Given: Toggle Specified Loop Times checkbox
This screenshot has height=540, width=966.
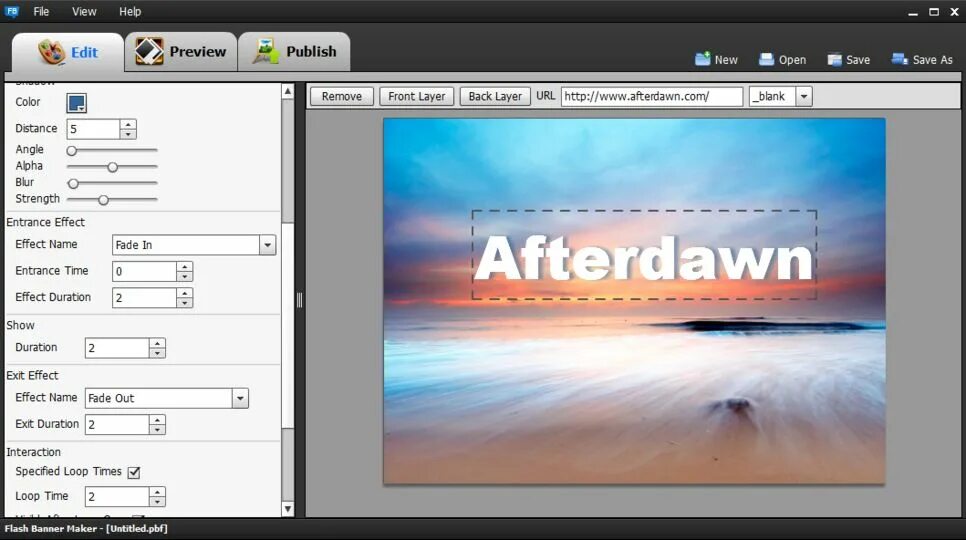Looking at the screenshot, I should [x=134, y=472].
